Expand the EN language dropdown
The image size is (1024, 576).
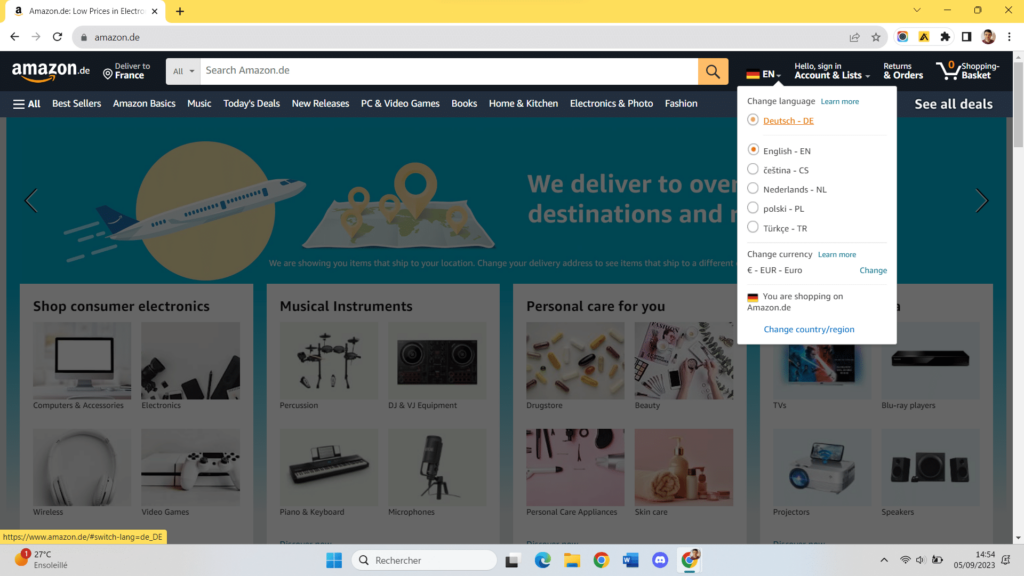click(x=764, y=74)
